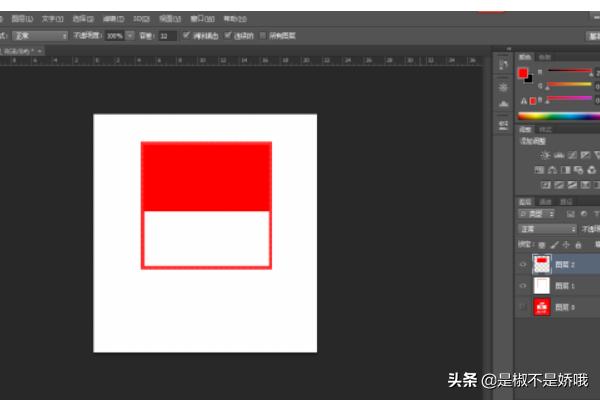Open the 窗口 menu
Image resolution: width=600 pixels, height=400 pixels.
tap(202, 18)
